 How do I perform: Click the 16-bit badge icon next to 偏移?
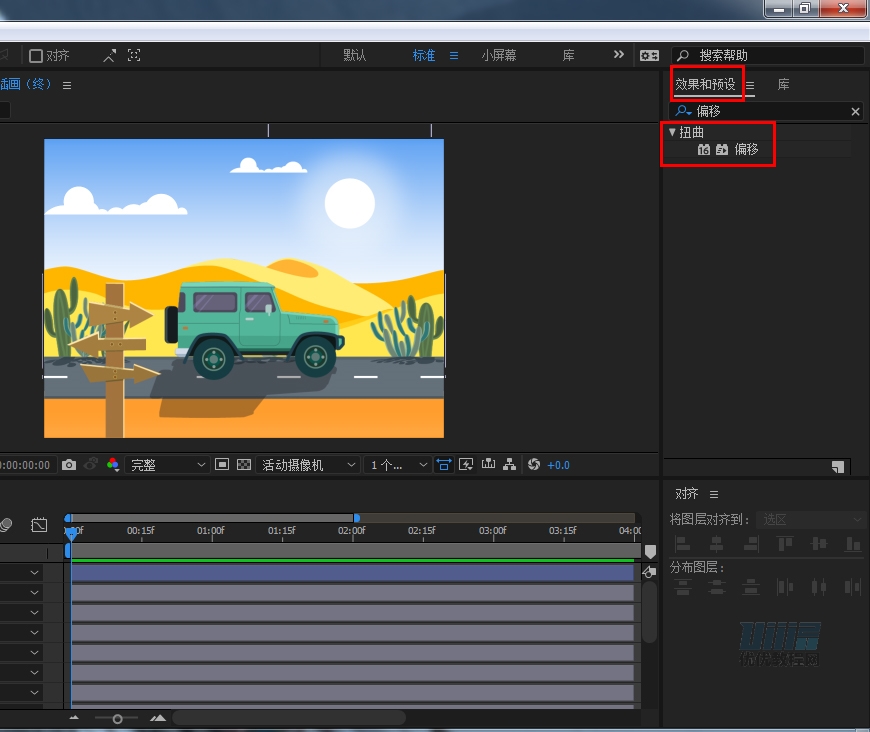click(704, 149)
